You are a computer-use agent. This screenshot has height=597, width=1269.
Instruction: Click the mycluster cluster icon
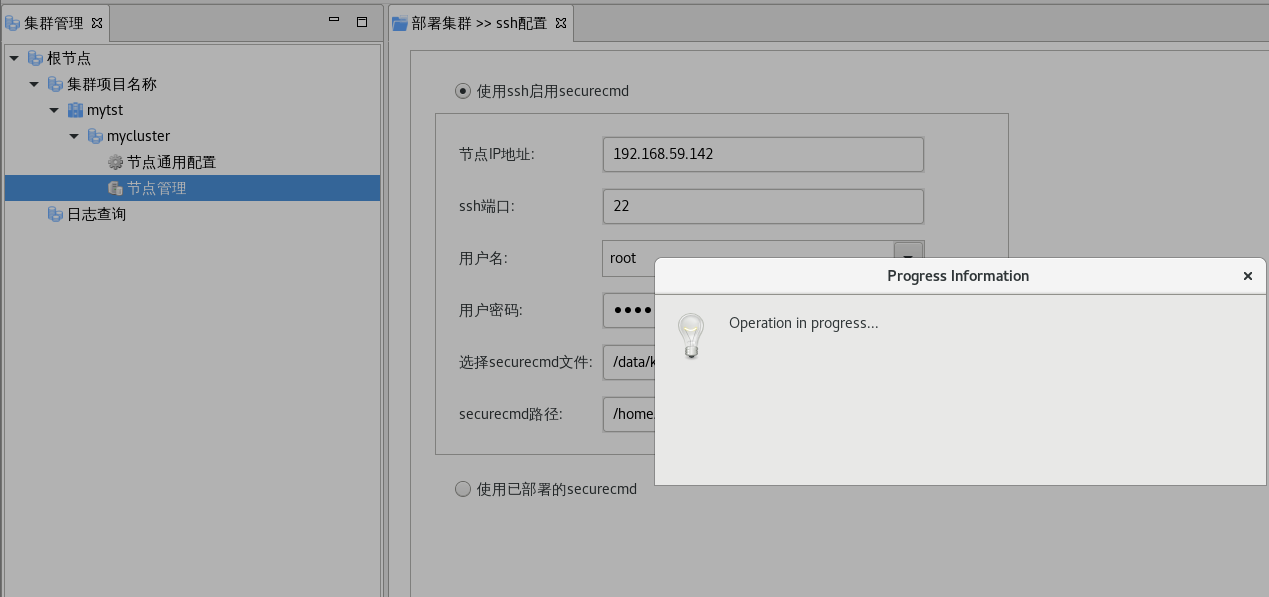click(95, 136)
